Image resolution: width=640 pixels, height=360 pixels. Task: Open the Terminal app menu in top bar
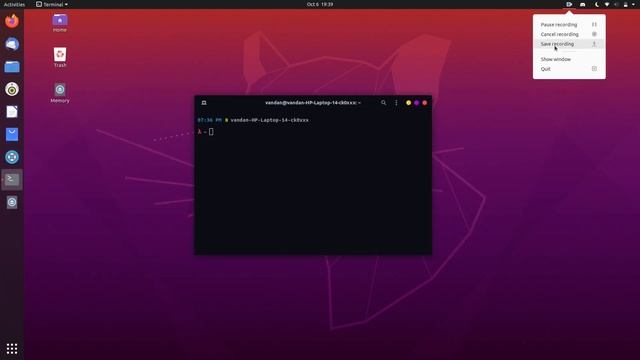[52, 4]
